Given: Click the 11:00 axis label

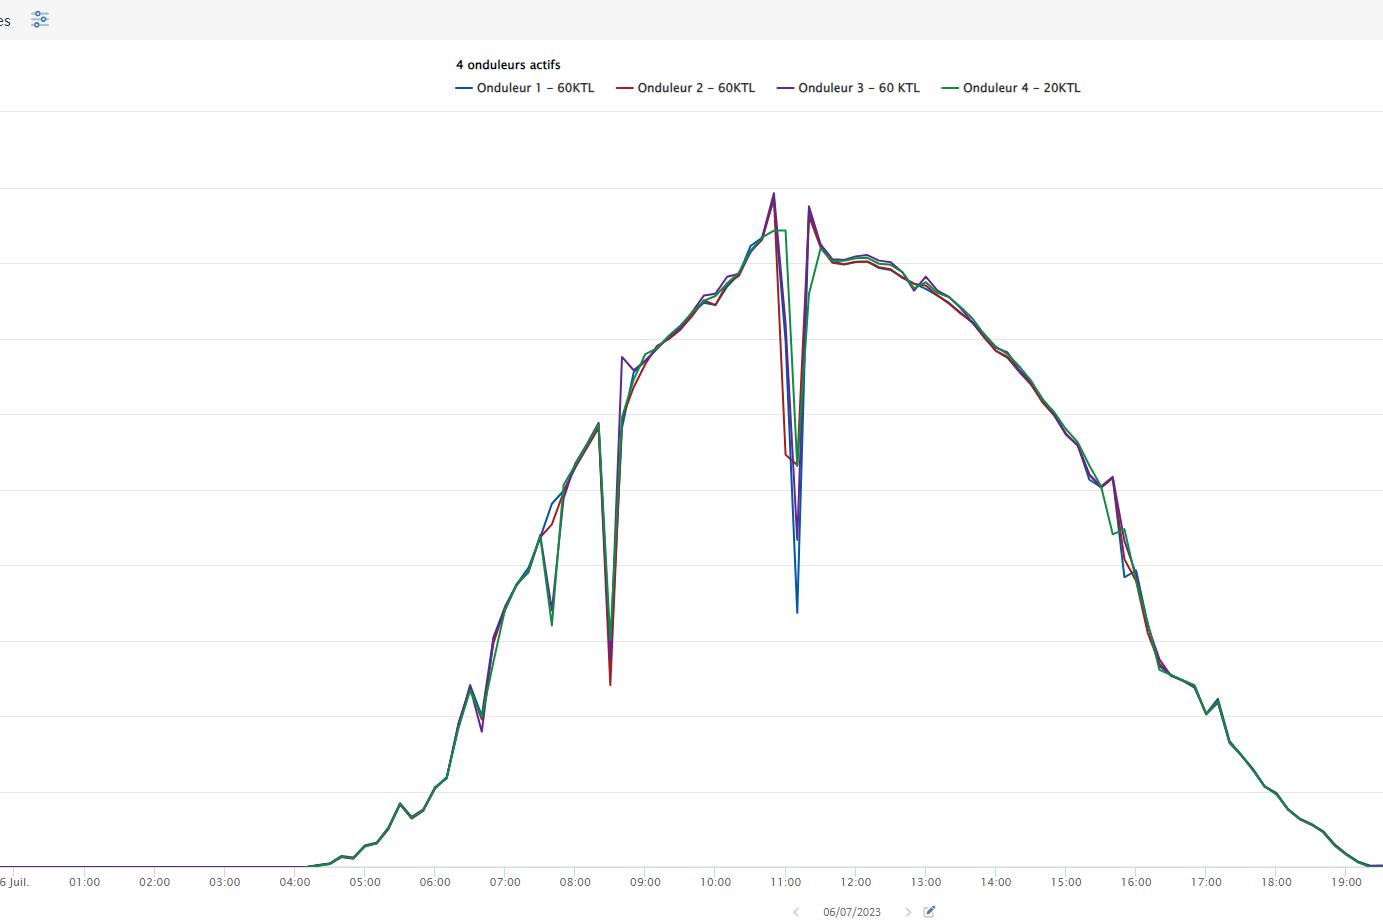Looking at the screenshot, I should (785, 882).
